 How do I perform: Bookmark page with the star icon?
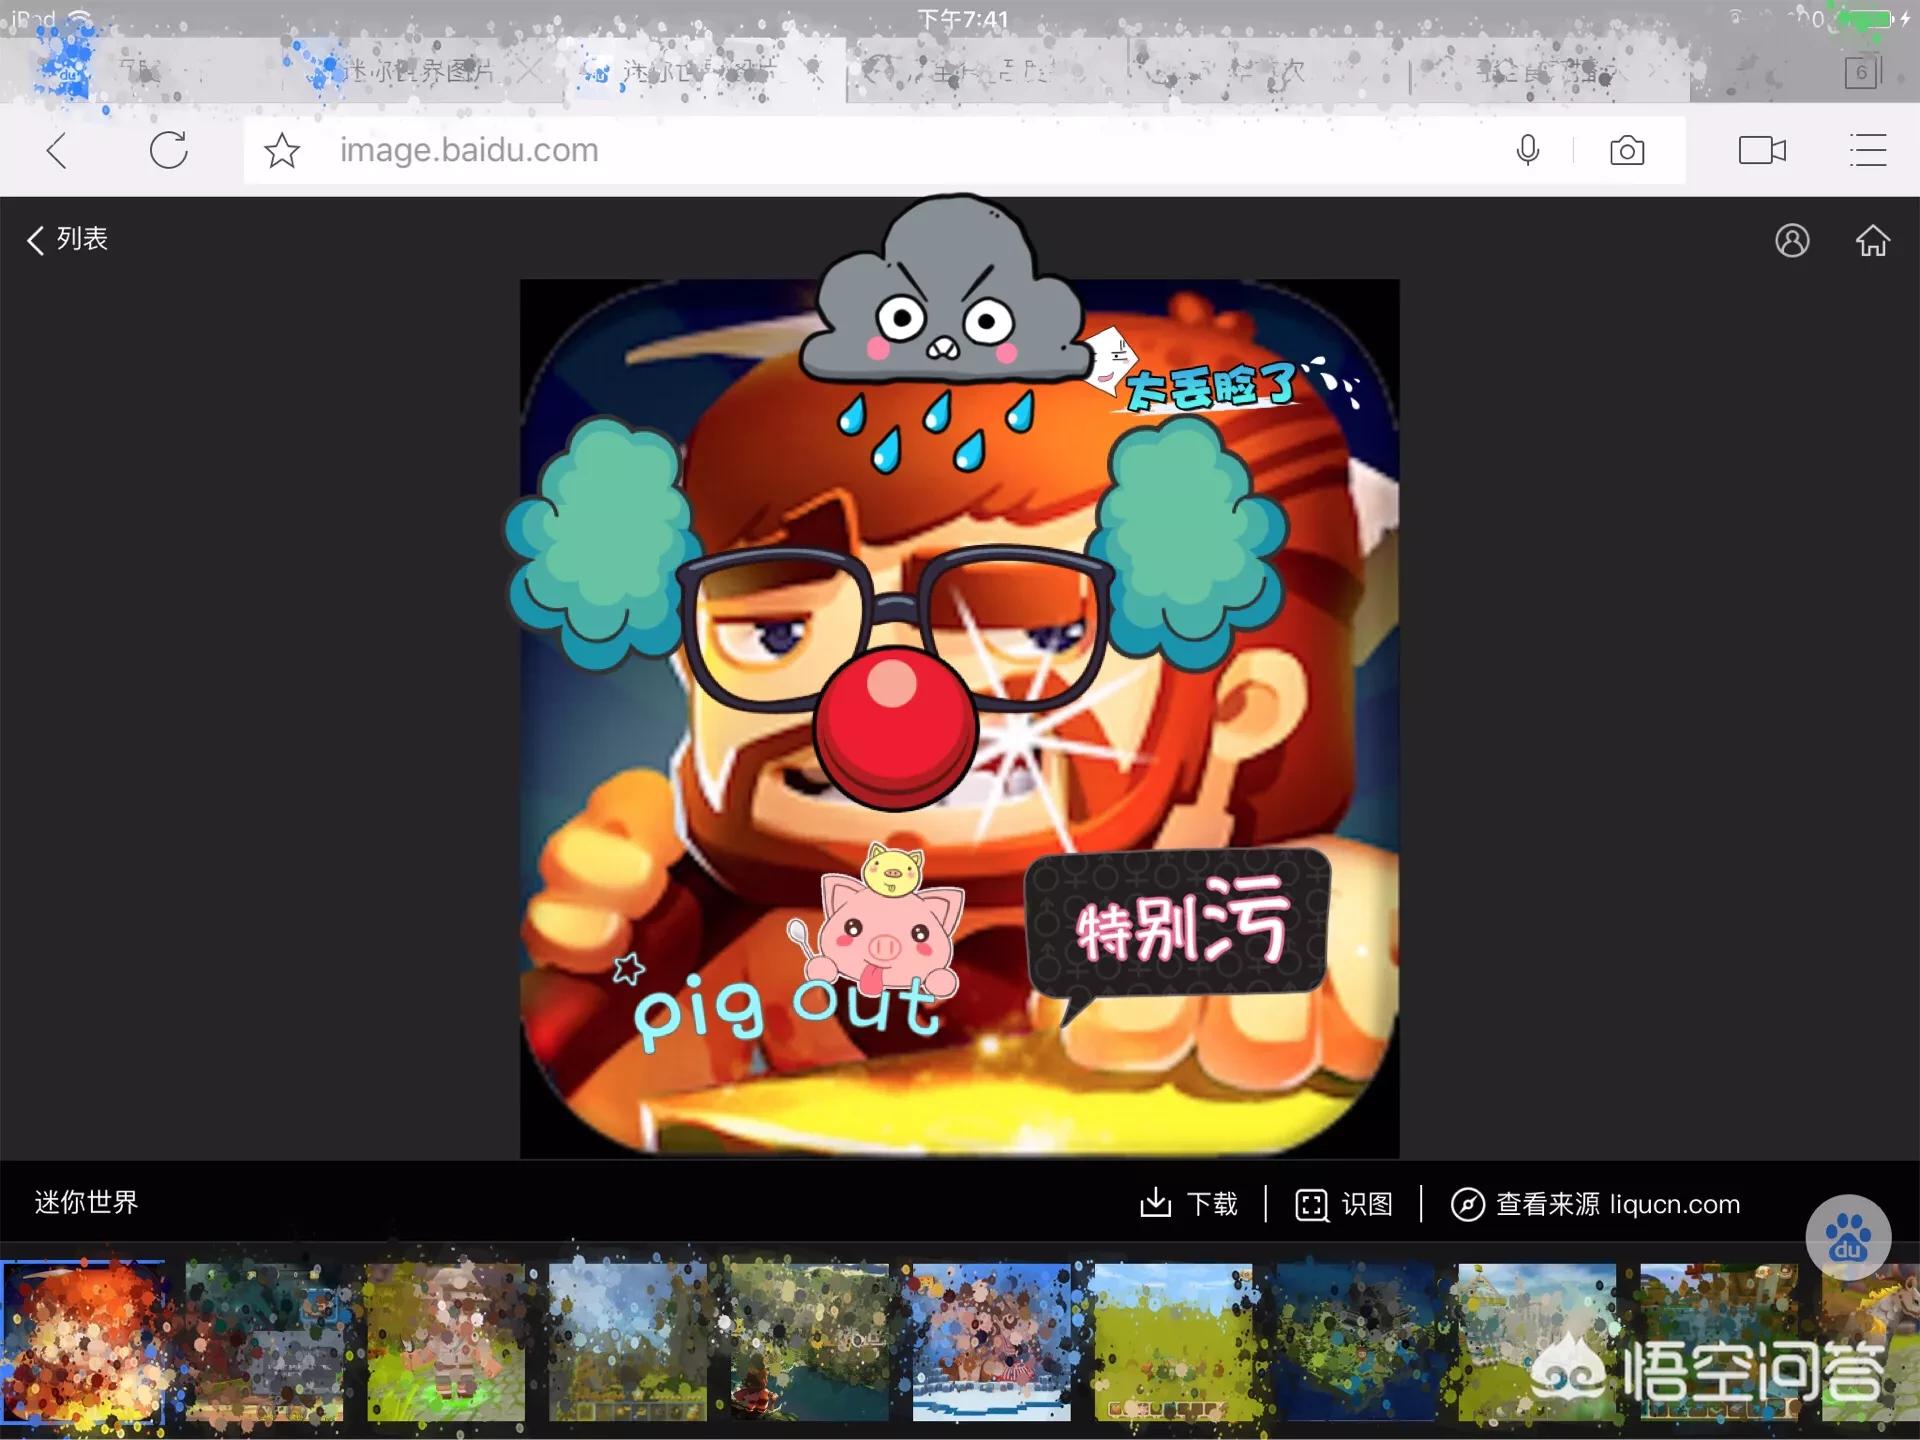click(x=282, y=151)
